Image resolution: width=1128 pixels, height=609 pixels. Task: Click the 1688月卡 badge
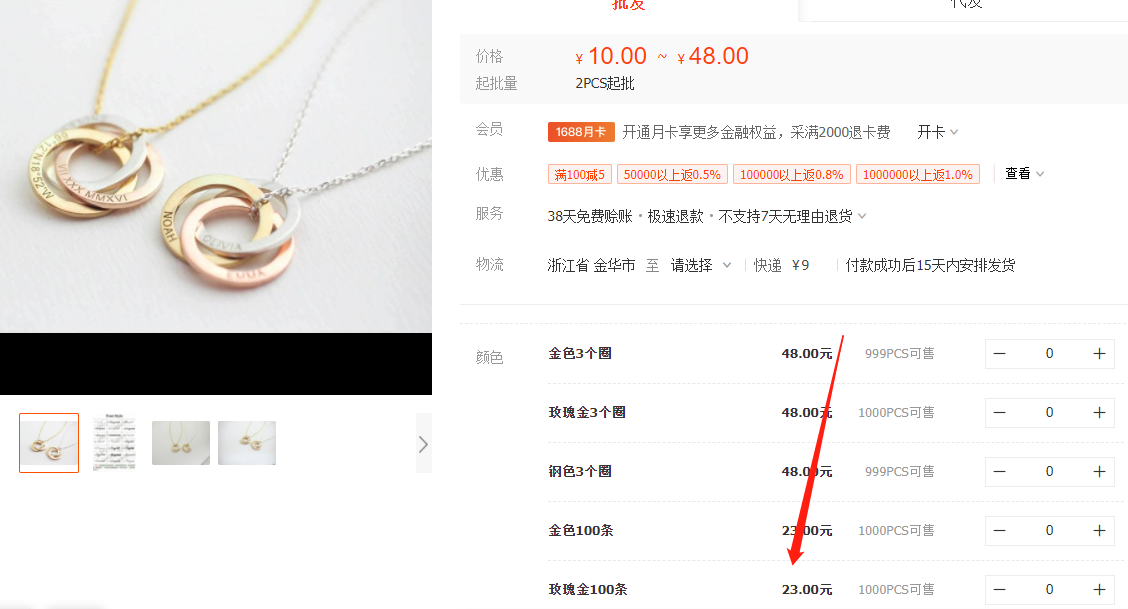click(x=581, y=132)
